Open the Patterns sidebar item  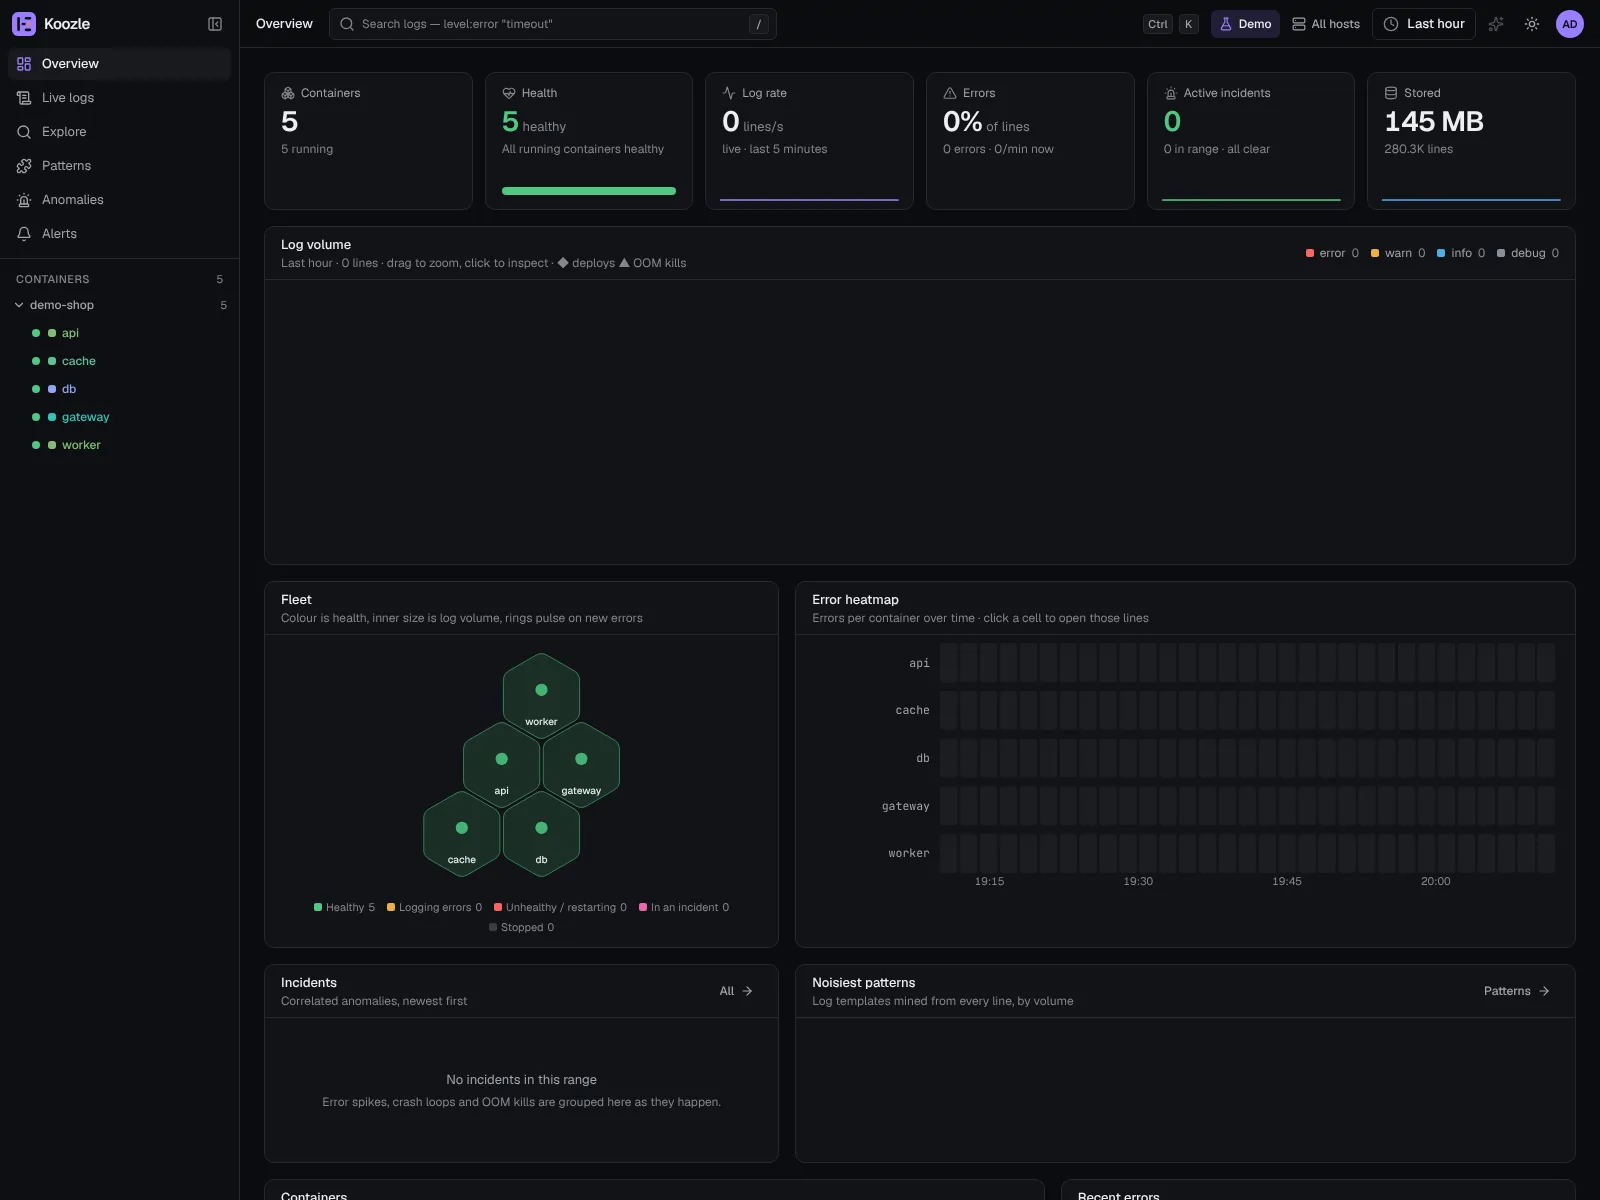coord(120,166)
